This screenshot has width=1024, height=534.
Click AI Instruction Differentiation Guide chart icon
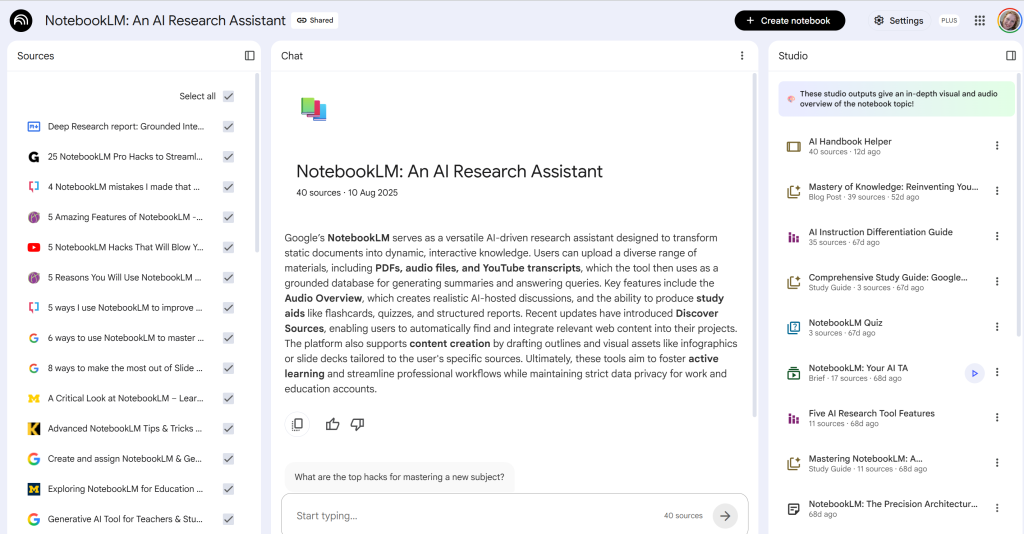tap(793, 237)
